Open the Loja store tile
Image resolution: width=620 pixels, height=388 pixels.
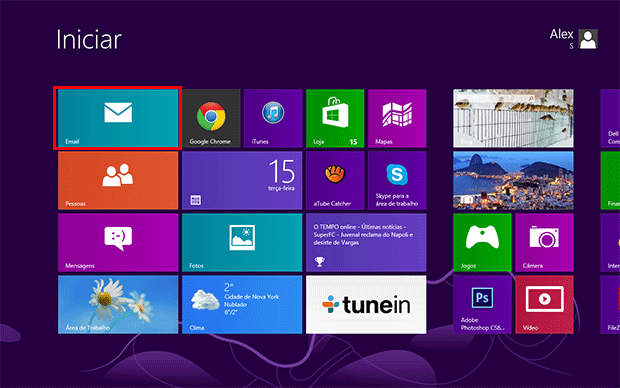[335, 118]
